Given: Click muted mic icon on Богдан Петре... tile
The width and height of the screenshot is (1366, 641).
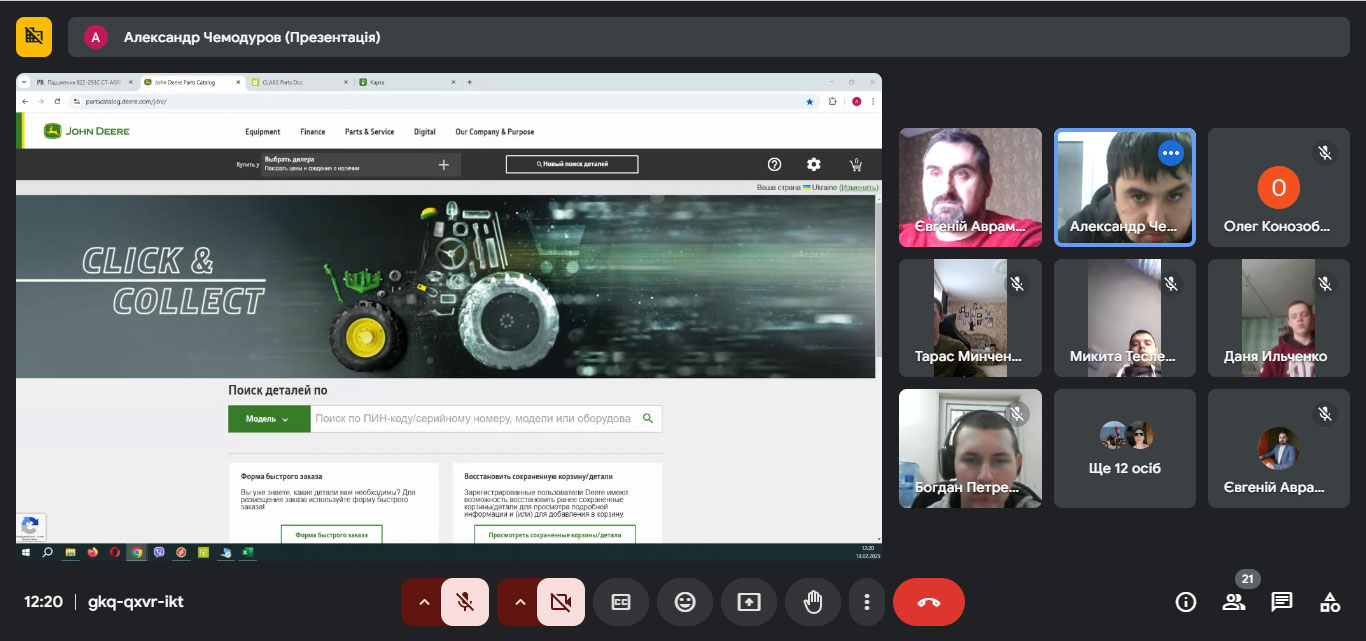Looking at the screenshot, I should [x=1017, y=414].
